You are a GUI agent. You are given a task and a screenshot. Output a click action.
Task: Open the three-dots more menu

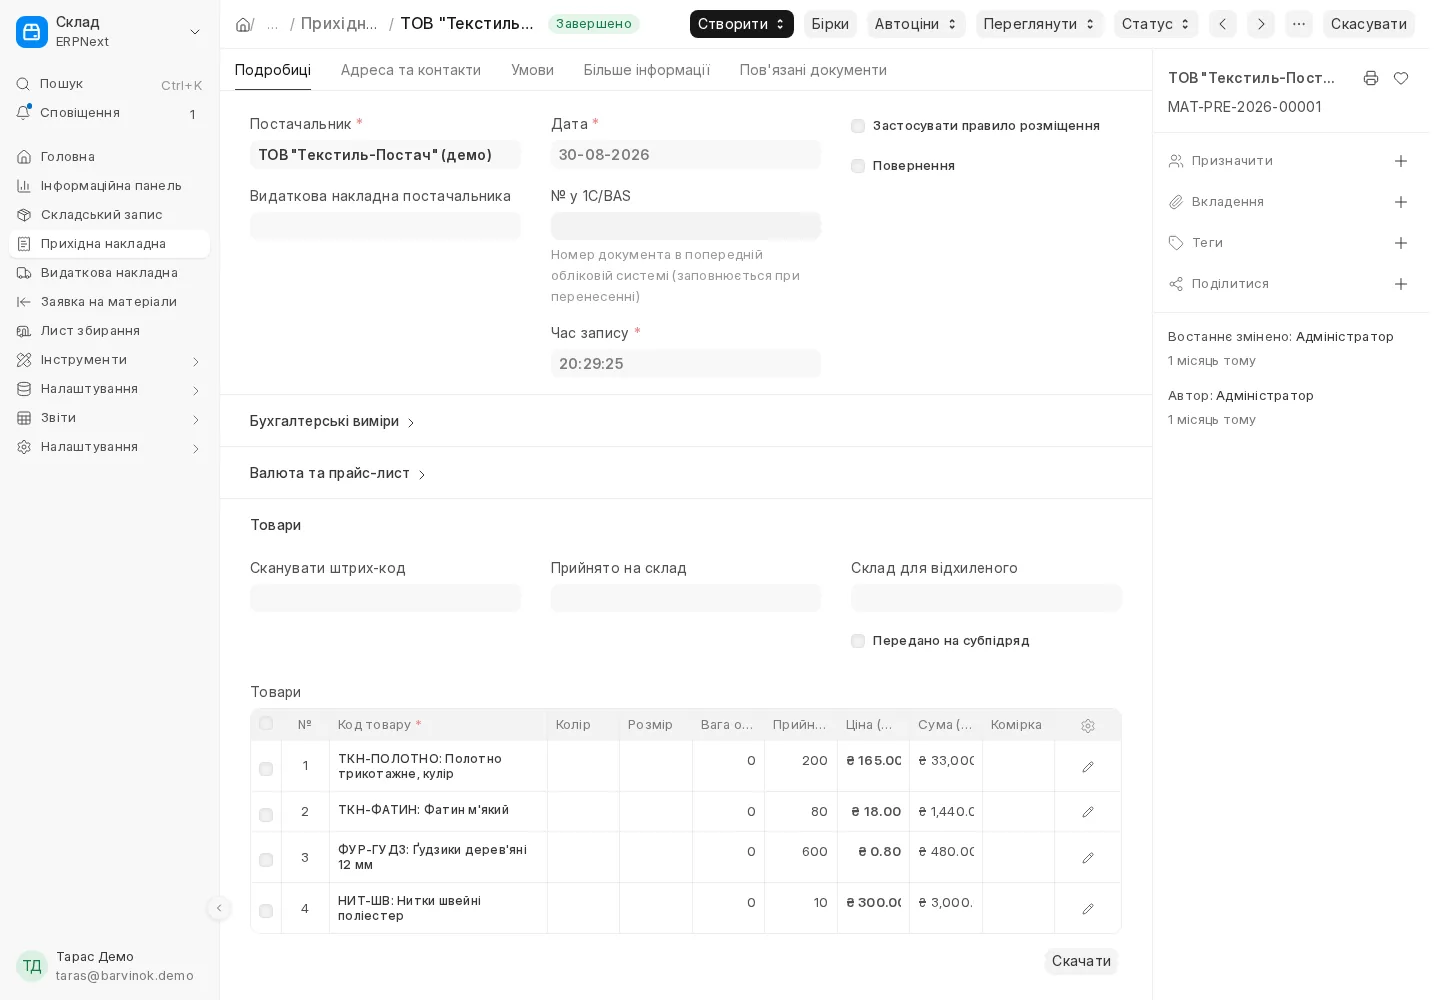(1299, 24)
